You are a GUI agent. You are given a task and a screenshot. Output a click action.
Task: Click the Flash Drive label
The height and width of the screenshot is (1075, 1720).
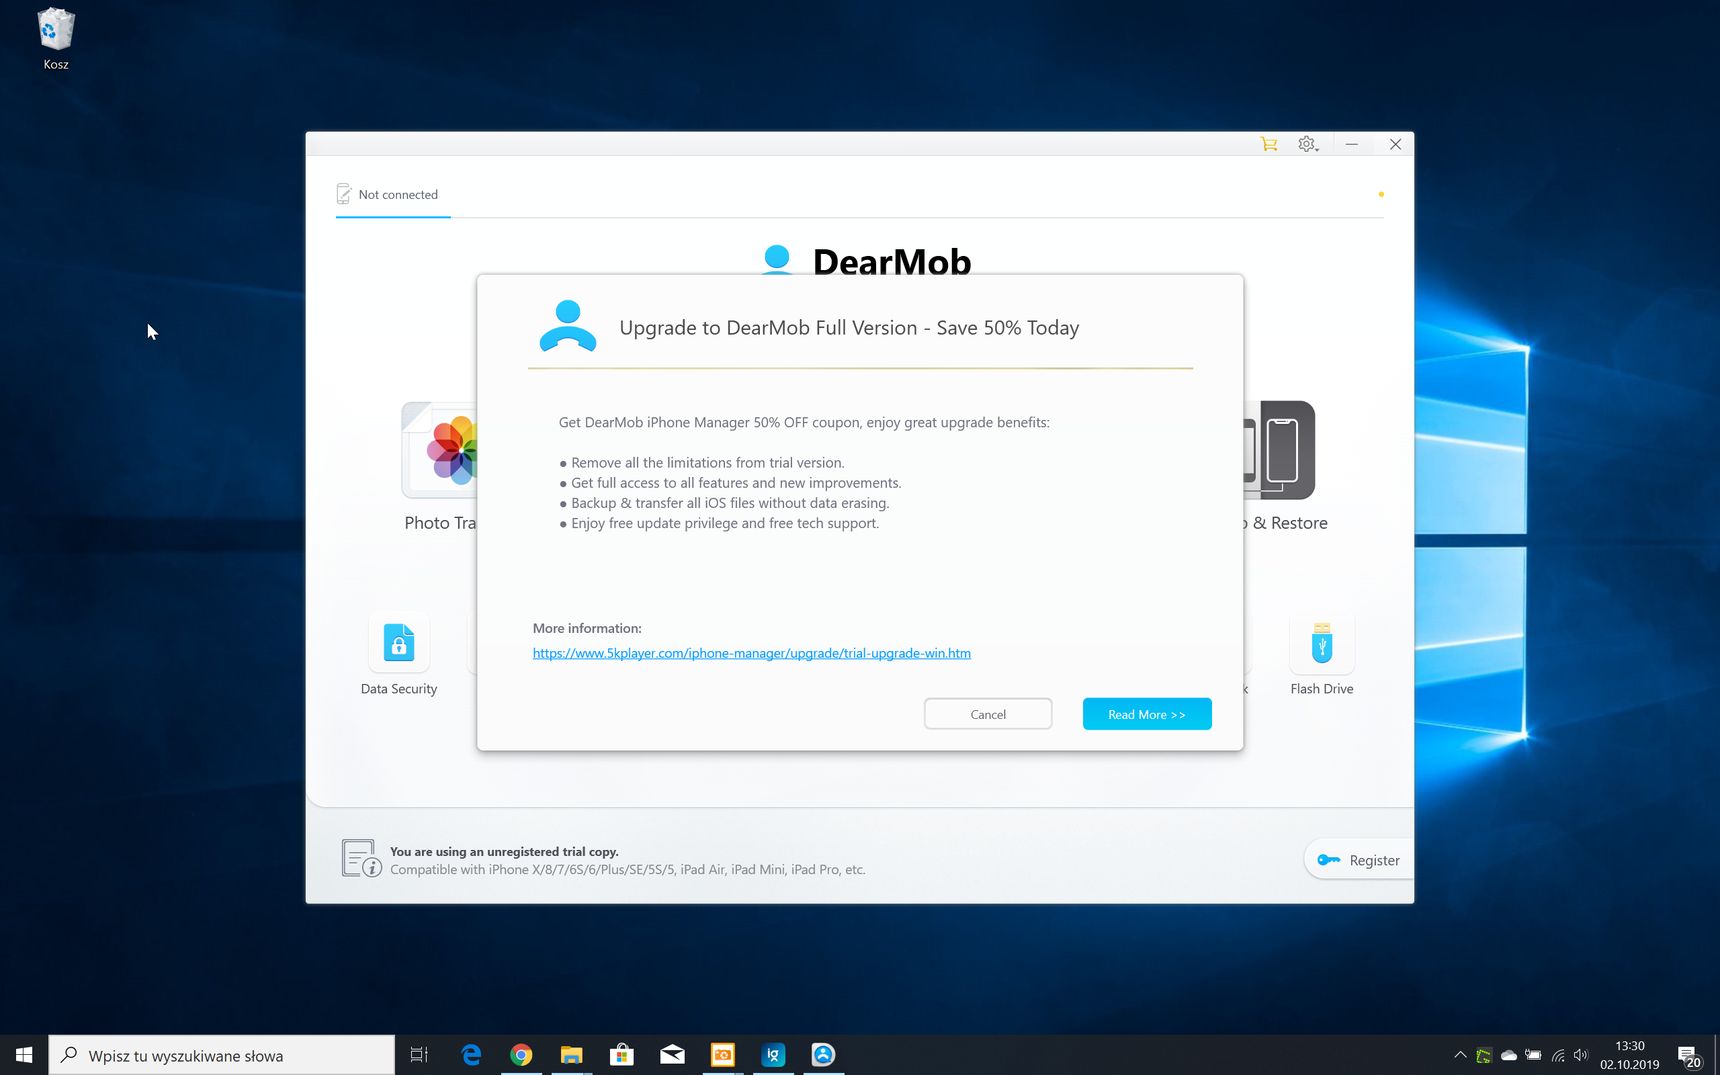1322,689
